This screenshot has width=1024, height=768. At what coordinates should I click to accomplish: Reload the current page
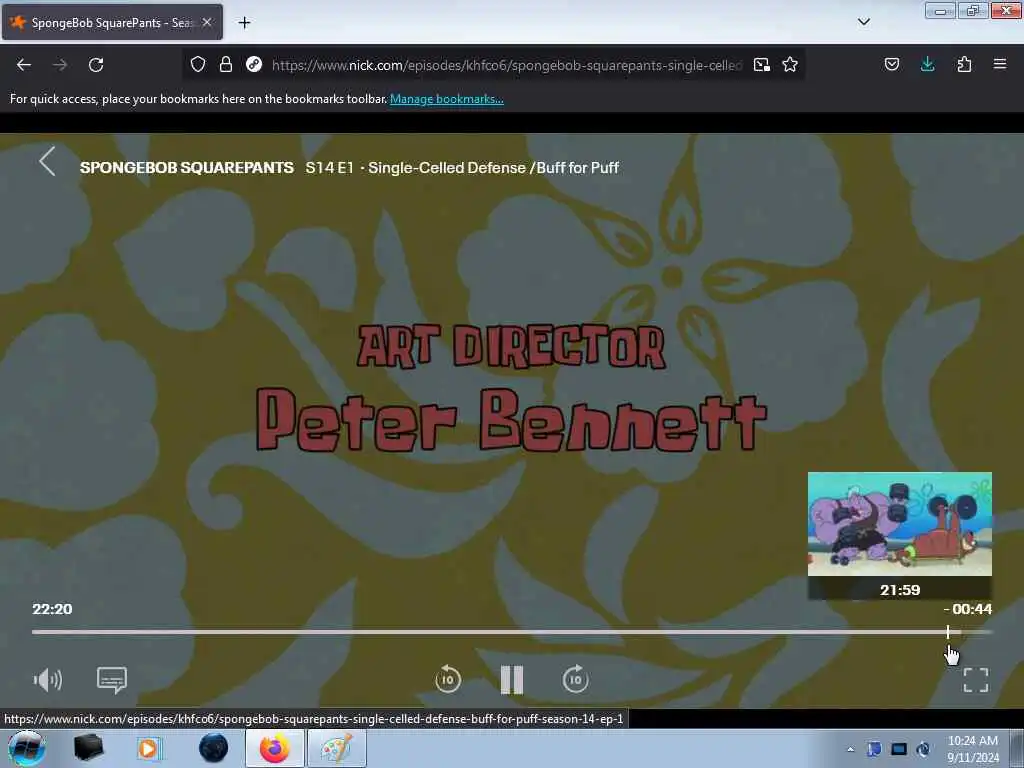click(96, 65)
